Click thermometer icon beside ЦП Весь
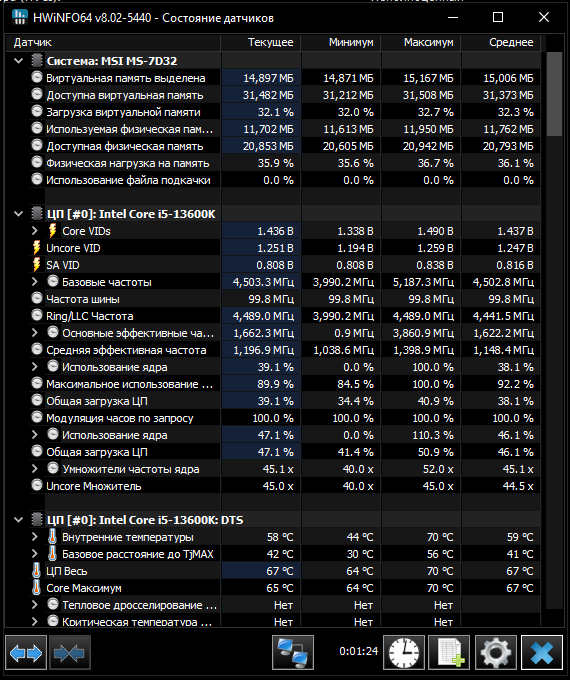570x680 pixels. (37, 571)
